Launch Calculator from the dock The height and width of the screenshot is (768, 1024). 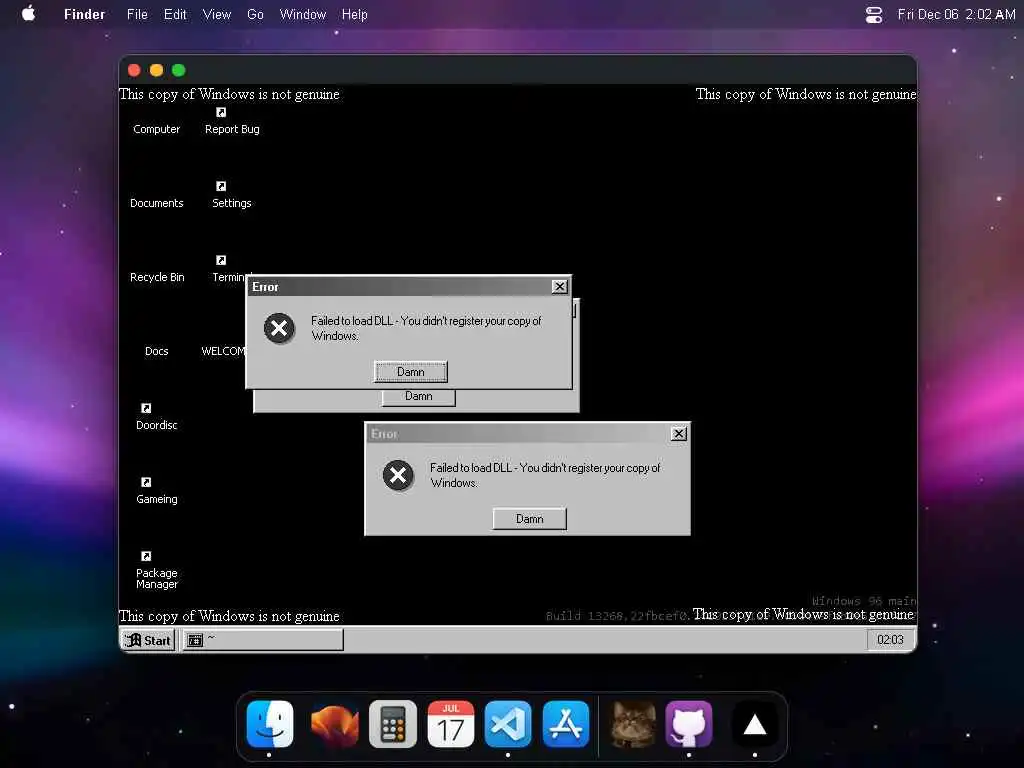[x=392, y=724]
